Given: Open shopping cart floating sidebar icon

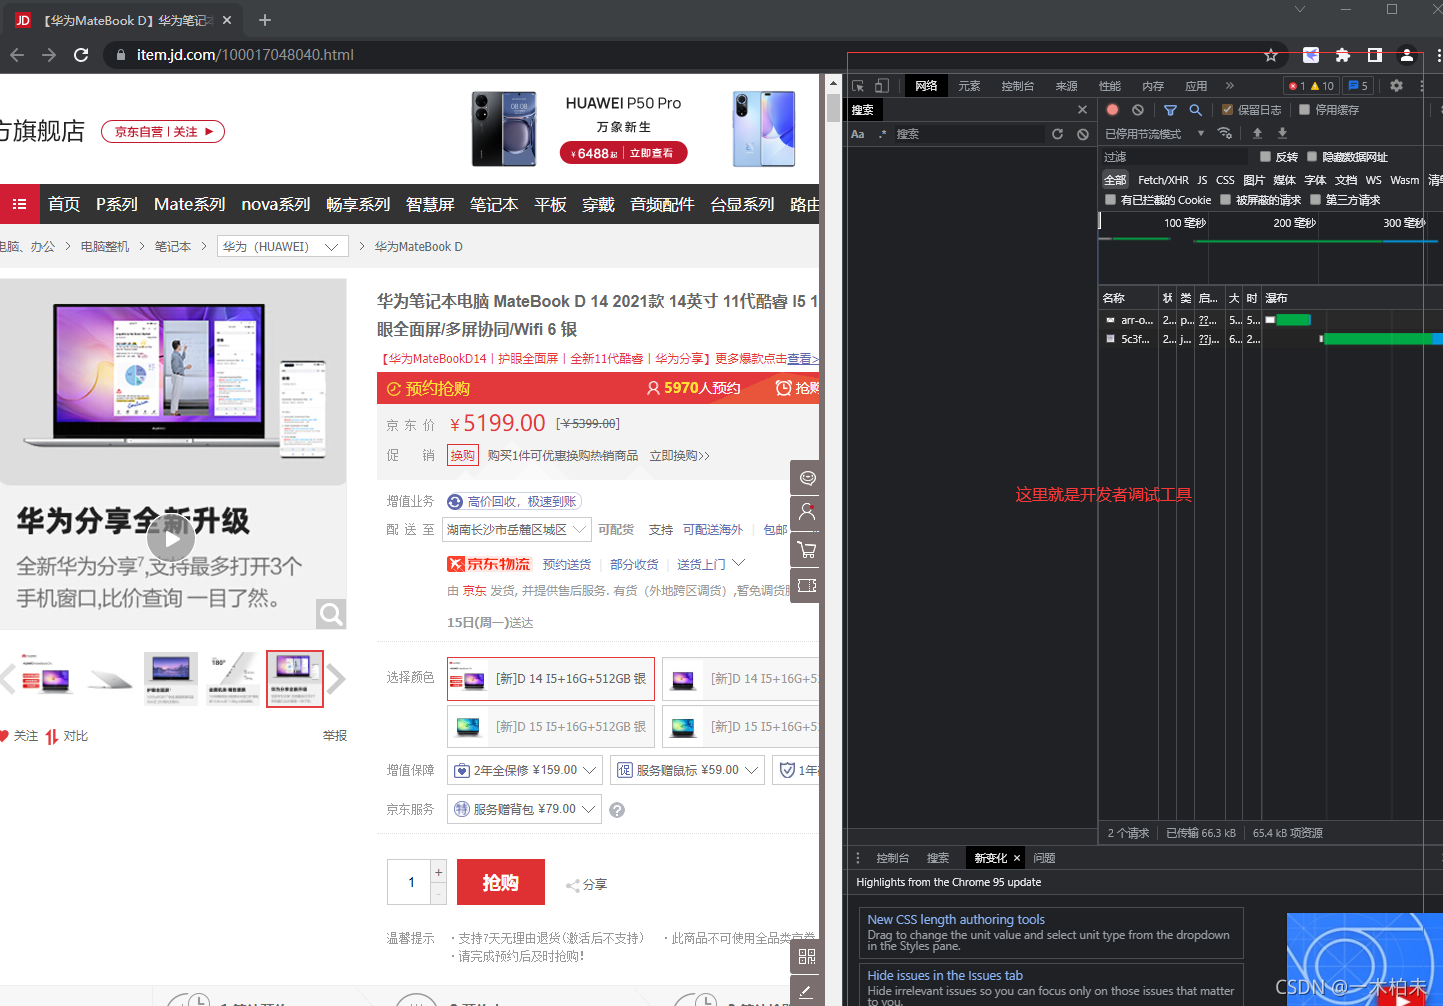Looking at the screenshot, I should point(807,550).
